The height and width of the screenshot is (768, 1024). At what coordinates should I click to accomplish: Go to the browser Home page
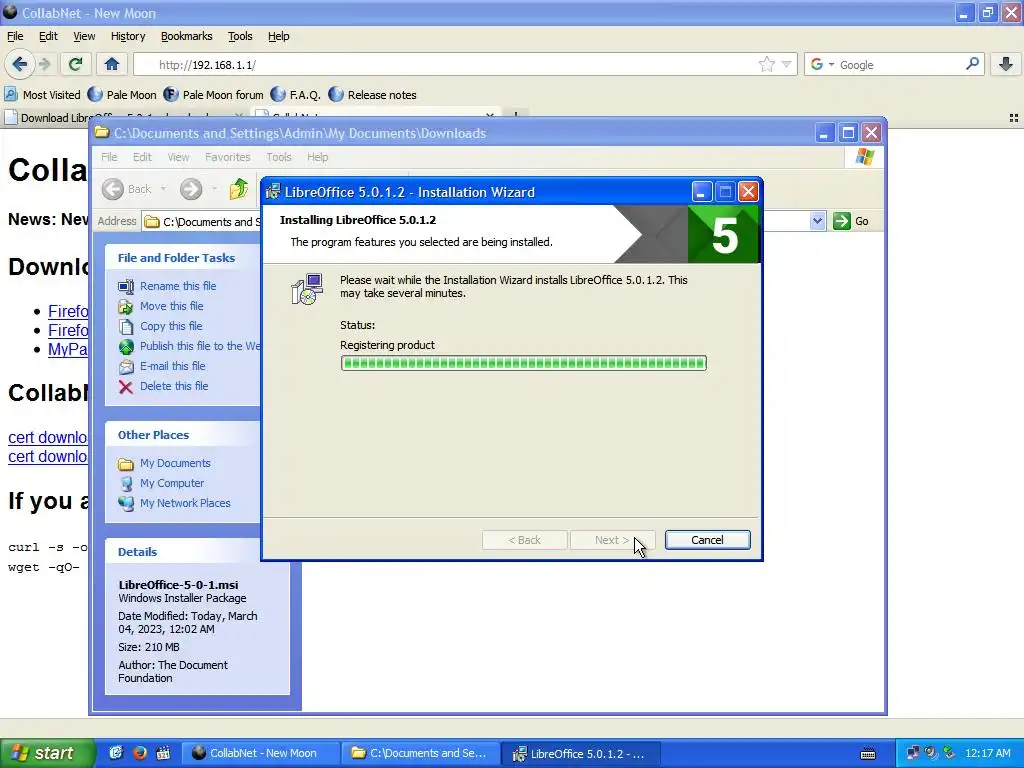(112, 64)
